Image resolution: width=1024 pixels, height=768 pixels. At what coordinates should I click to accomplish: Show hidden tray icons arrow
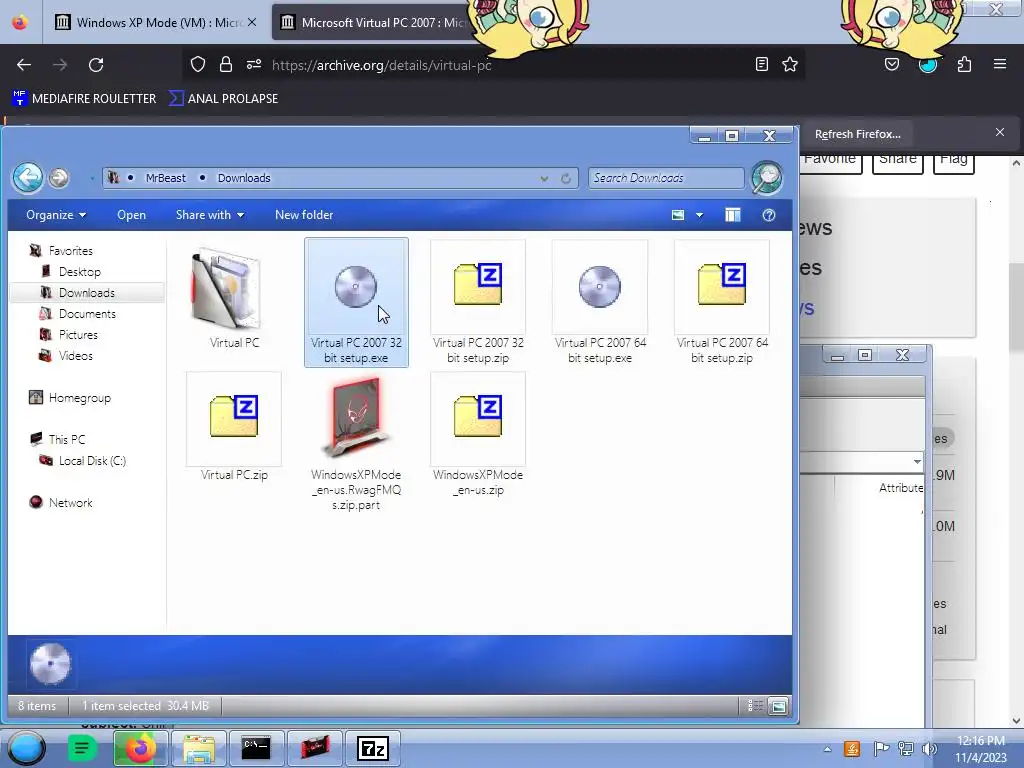(x=827, y=749)
